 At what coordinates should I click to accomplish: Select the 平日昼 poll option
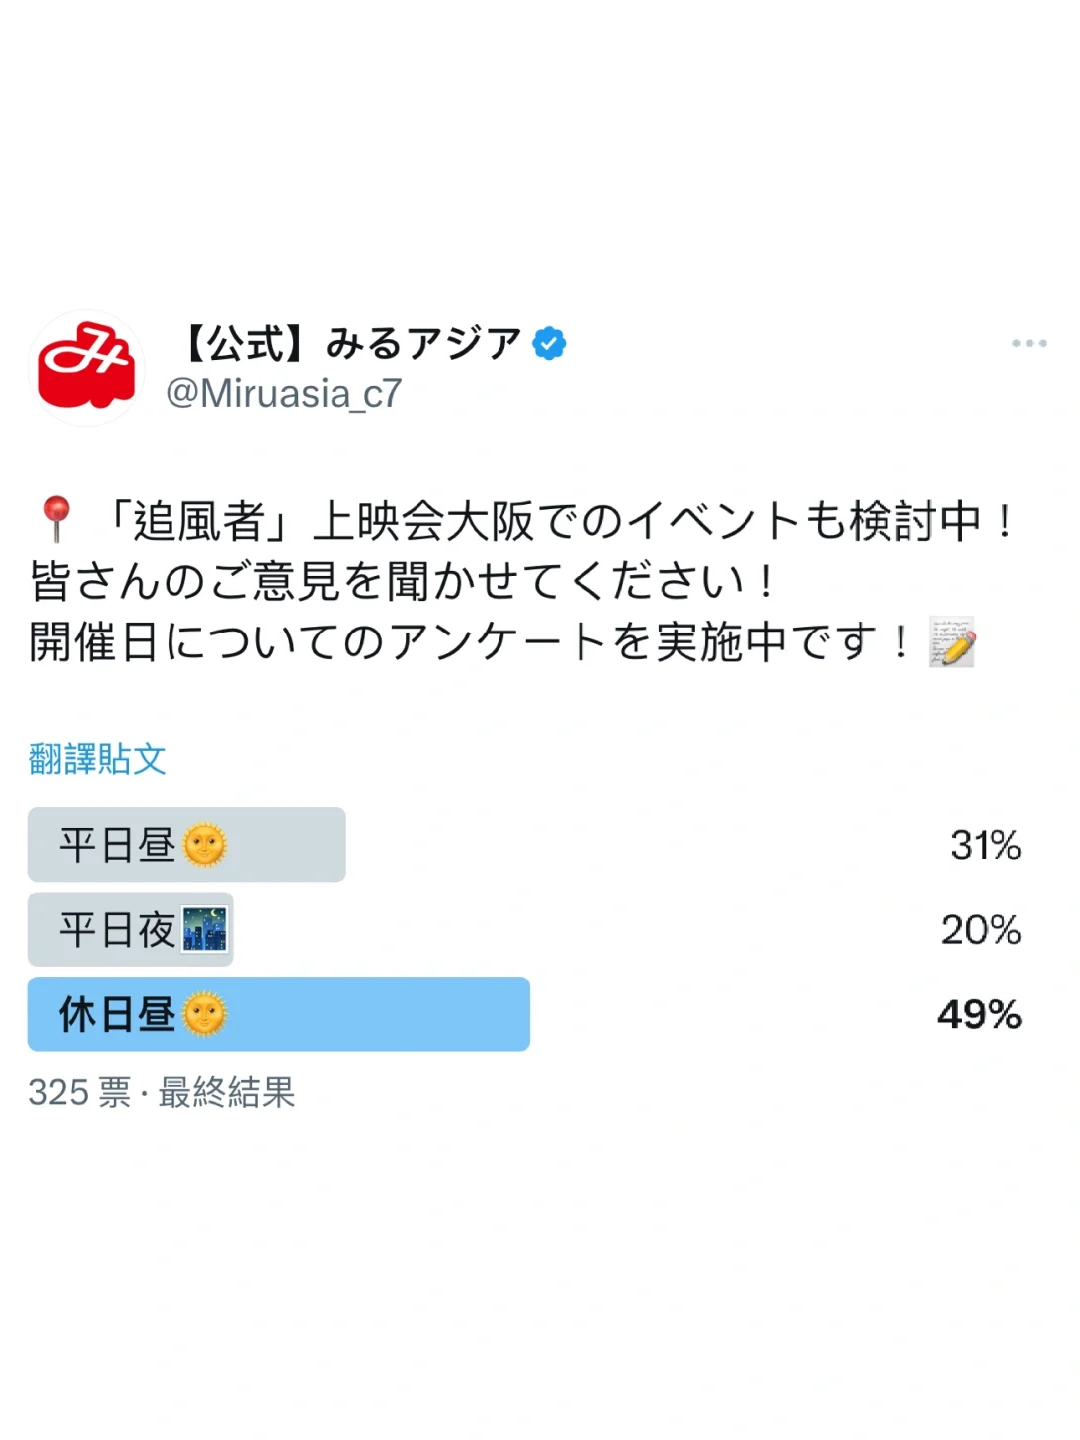coord(186,843)
